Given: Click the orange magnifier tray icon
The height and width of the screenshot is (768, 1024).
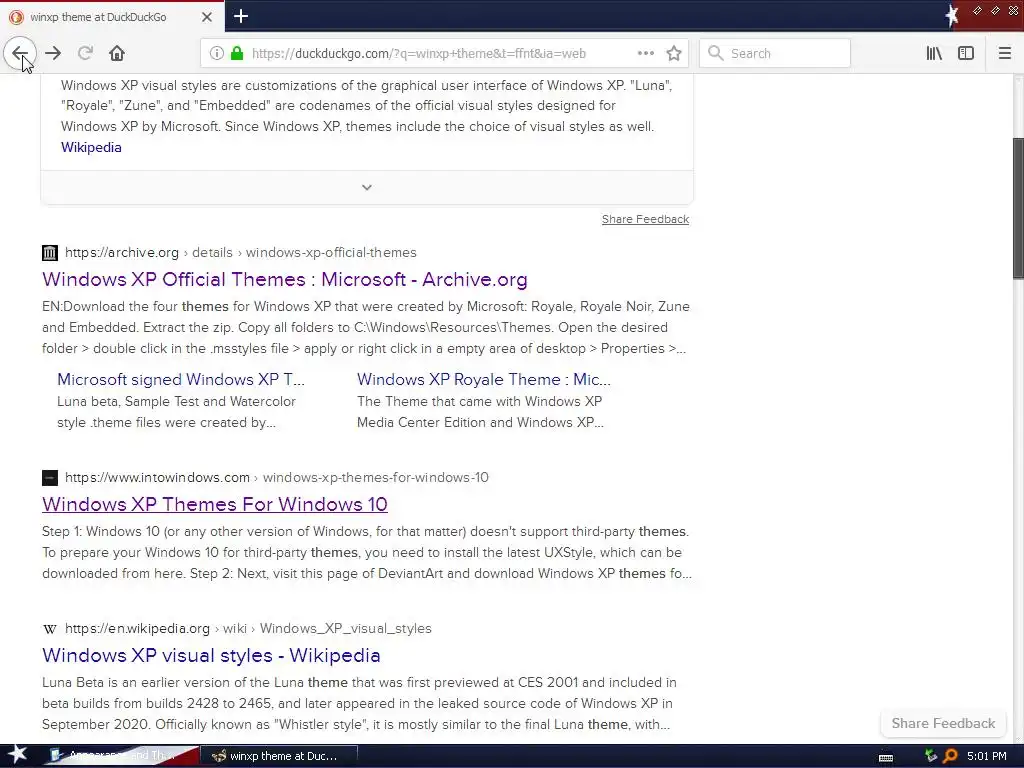Looking at the screenshot, I should tap(950, 756).
